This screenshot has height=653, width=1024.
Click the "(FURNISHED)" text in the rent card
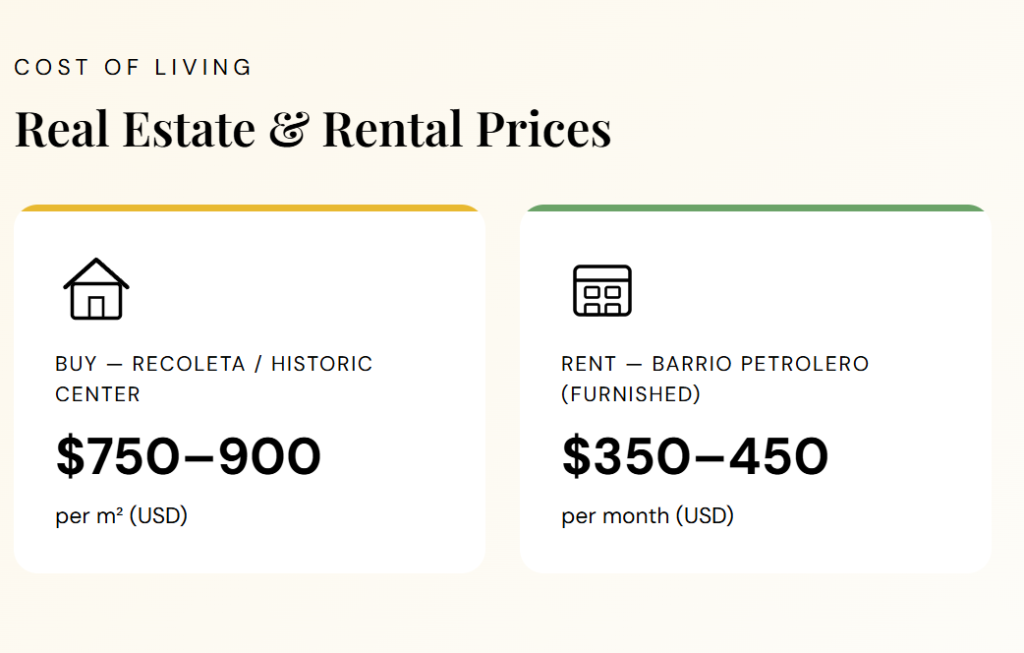(x=631, y=394)
